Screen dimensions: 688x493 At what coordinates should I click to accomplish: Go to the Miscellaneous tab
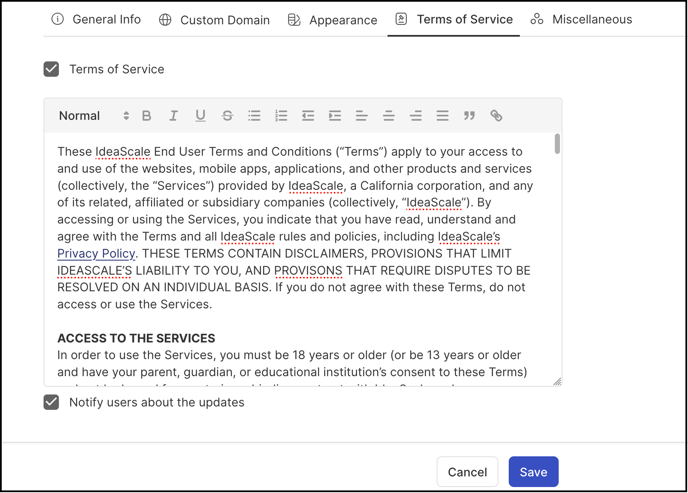[581, 20]
